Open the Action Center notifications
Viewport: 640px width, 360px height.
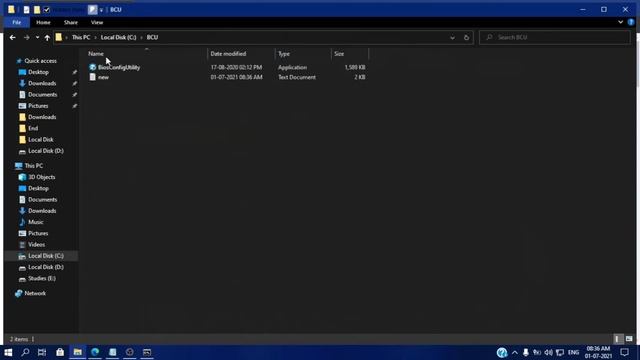tap(624, 352)
